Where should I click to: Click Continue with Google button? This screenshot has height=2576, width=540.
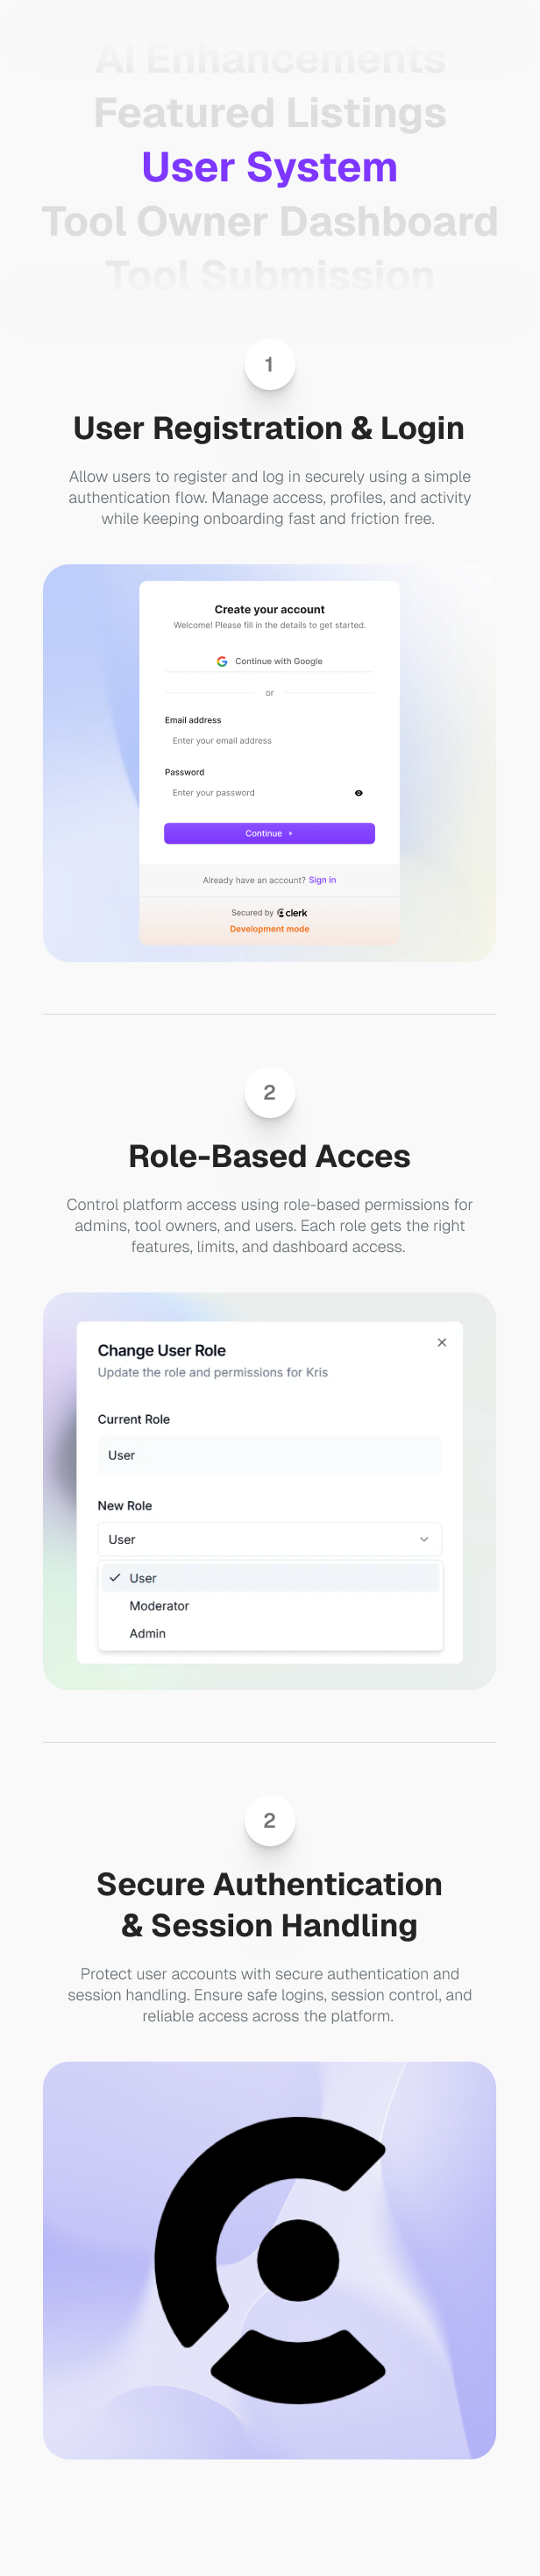(x=269, y=661)
